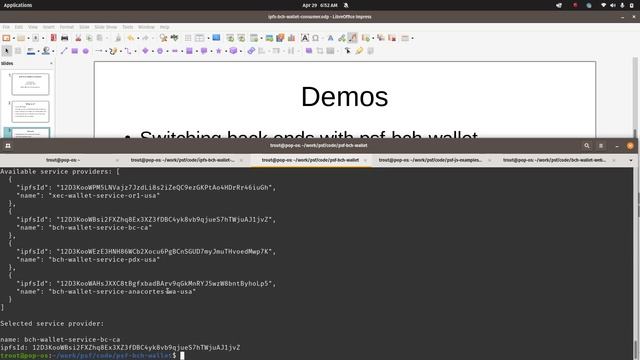Open the terminal tab list dropdown arrow
This screenshot has width=640, height=360.
[x=631, y=160]
